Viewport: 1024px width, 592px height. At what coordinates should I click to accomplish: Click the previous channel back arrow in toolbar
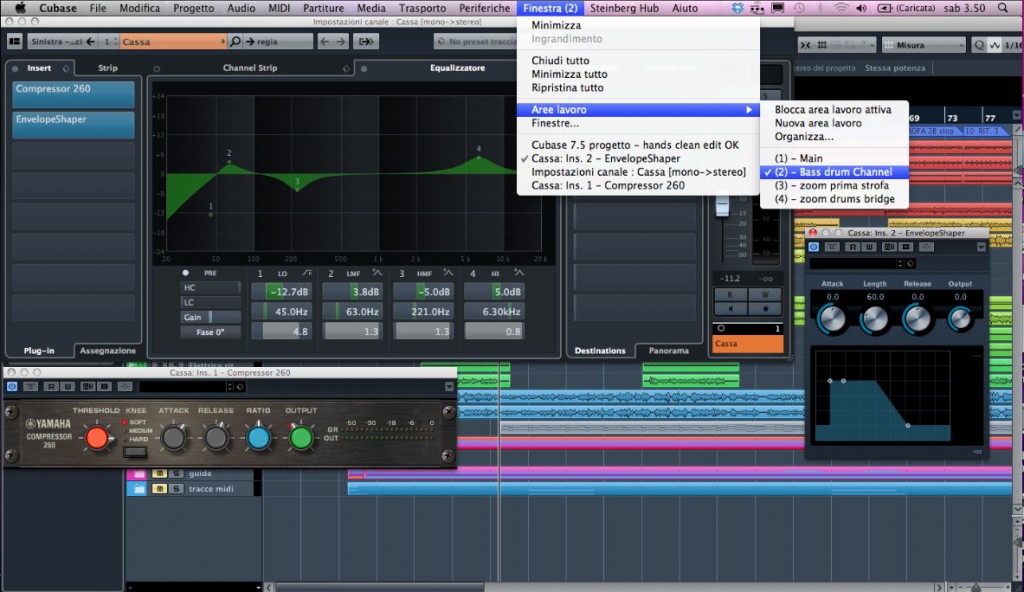click(x=325, y=41)
